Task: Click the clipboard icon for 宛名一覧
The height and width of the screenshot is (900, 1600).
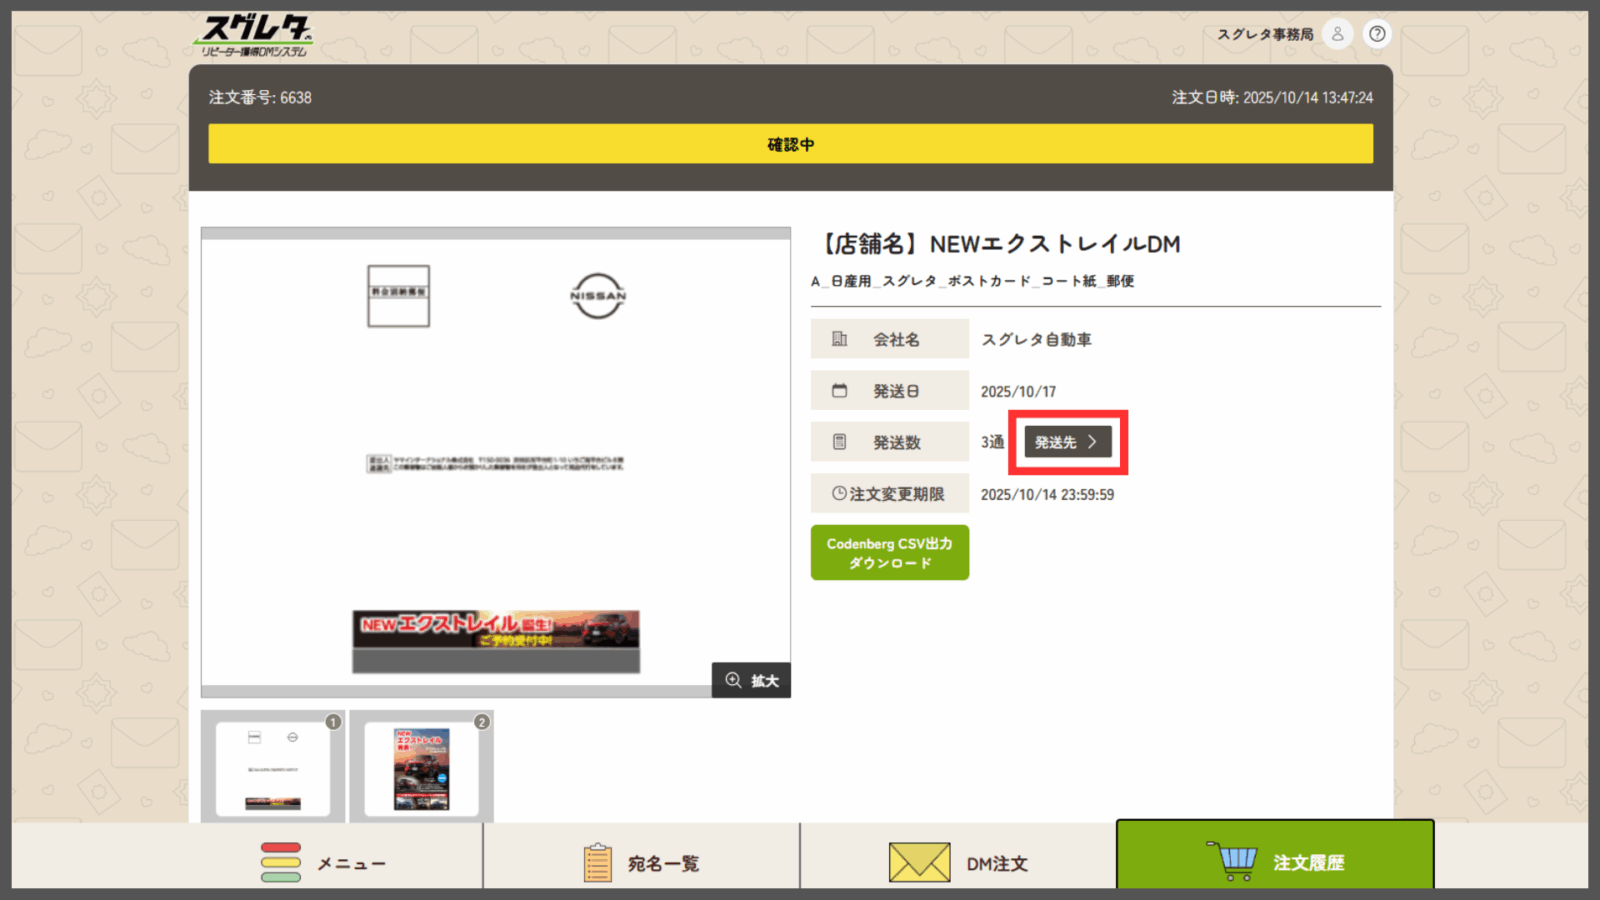Action: [x=597, y=862]
